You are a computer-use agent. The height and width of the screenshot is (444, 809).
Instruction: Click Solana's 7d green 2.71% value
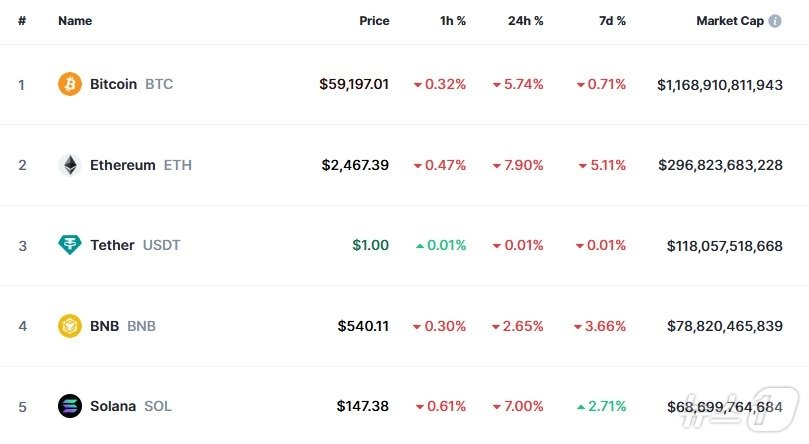click(601, 406)
